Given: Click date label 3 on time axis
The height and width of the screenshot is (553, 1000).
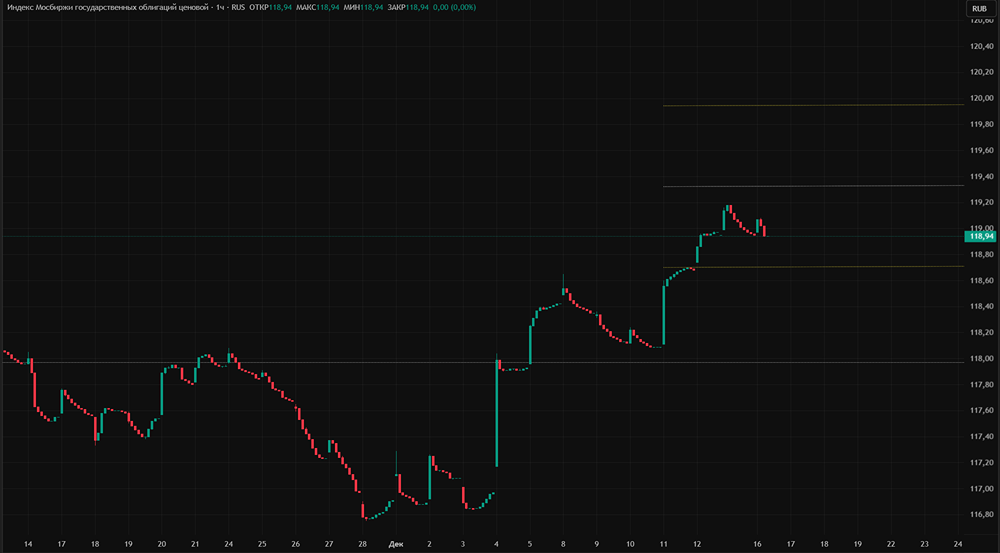Looking at the screenshot, I should pos(463,544).
